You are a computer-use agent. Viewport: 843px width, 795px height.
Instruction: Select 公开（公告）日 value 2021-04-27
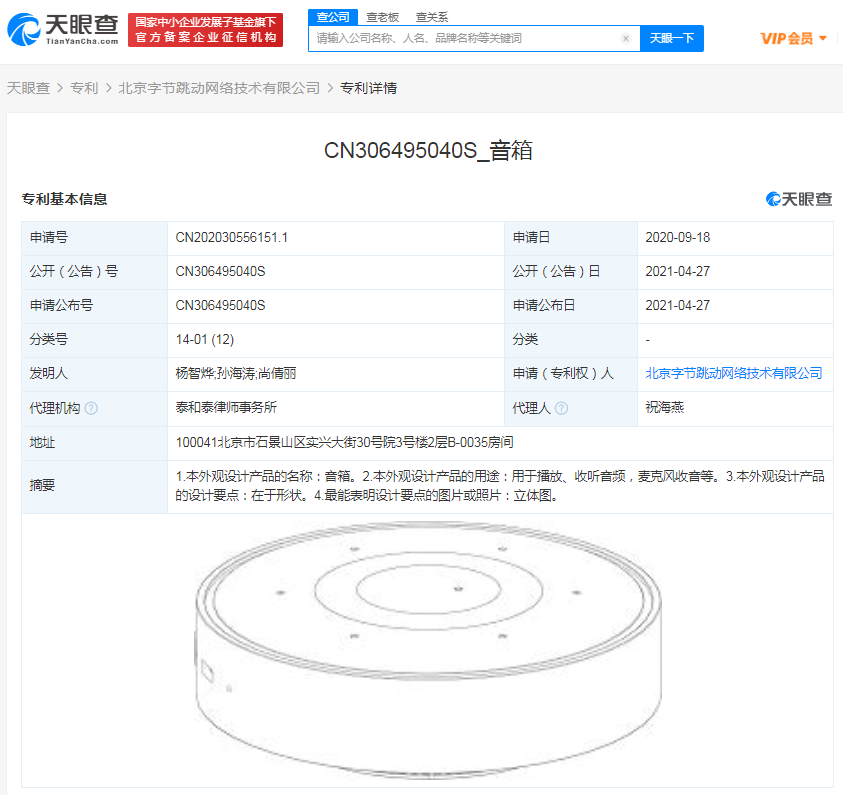tap(677, 271)
